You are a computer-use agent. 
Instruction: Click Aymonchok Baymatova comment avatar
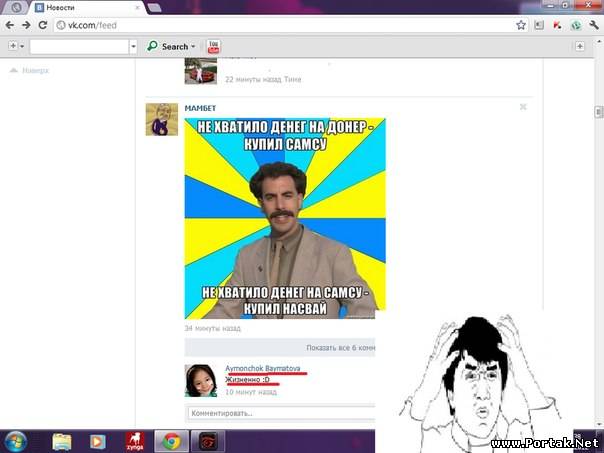[x=201, y=381]
